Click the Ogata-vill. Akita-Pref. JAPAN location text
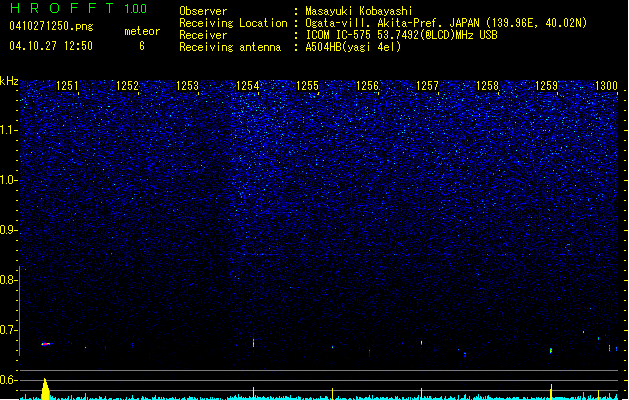This screenshot has height=400, width=629. pyautogui.click(x=446, y=23)
